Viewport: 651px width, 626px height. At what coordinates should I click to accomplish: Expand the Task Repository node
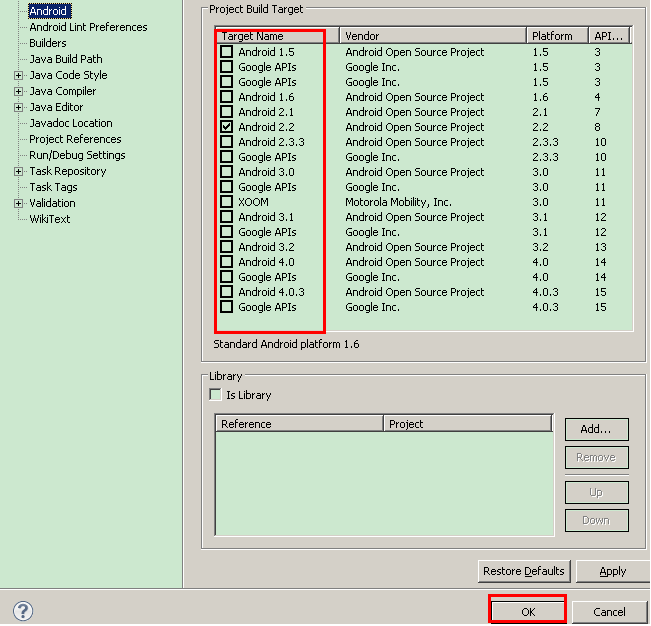[18, 171]
